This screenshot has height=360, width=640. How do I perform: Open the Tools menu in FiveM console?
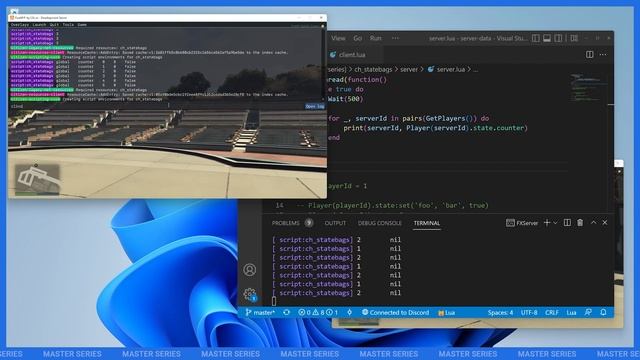coord(68,25)
